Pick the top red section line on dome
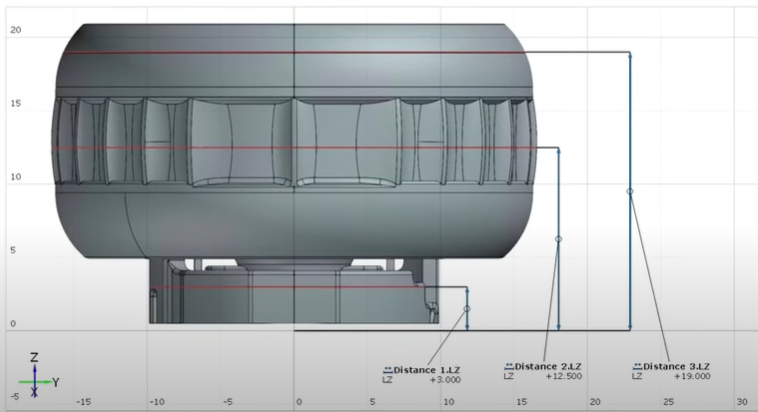Viewport: 758px width, 412px height. [x=200, y=52]
